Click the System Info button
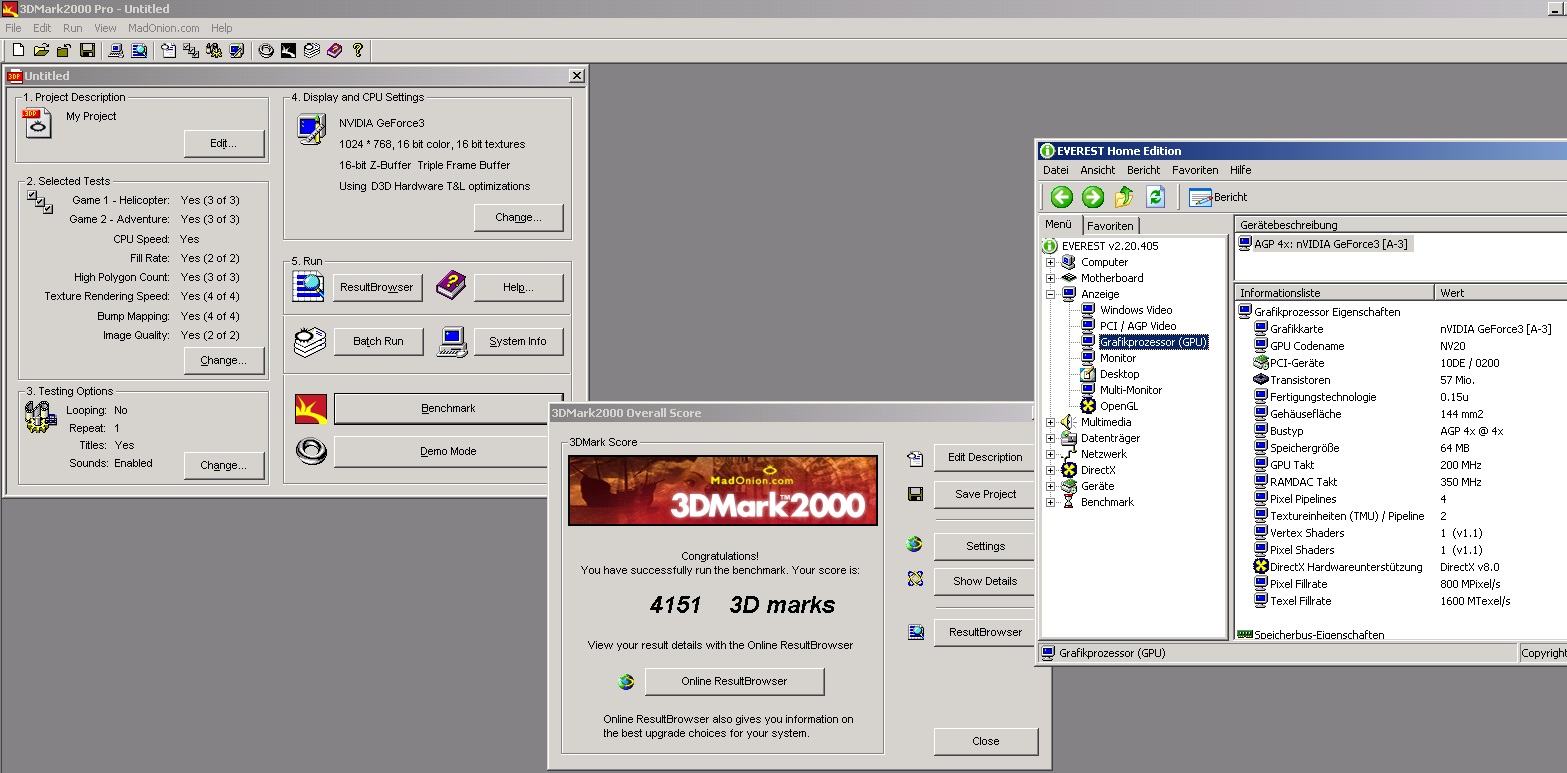 pos(518,341)
